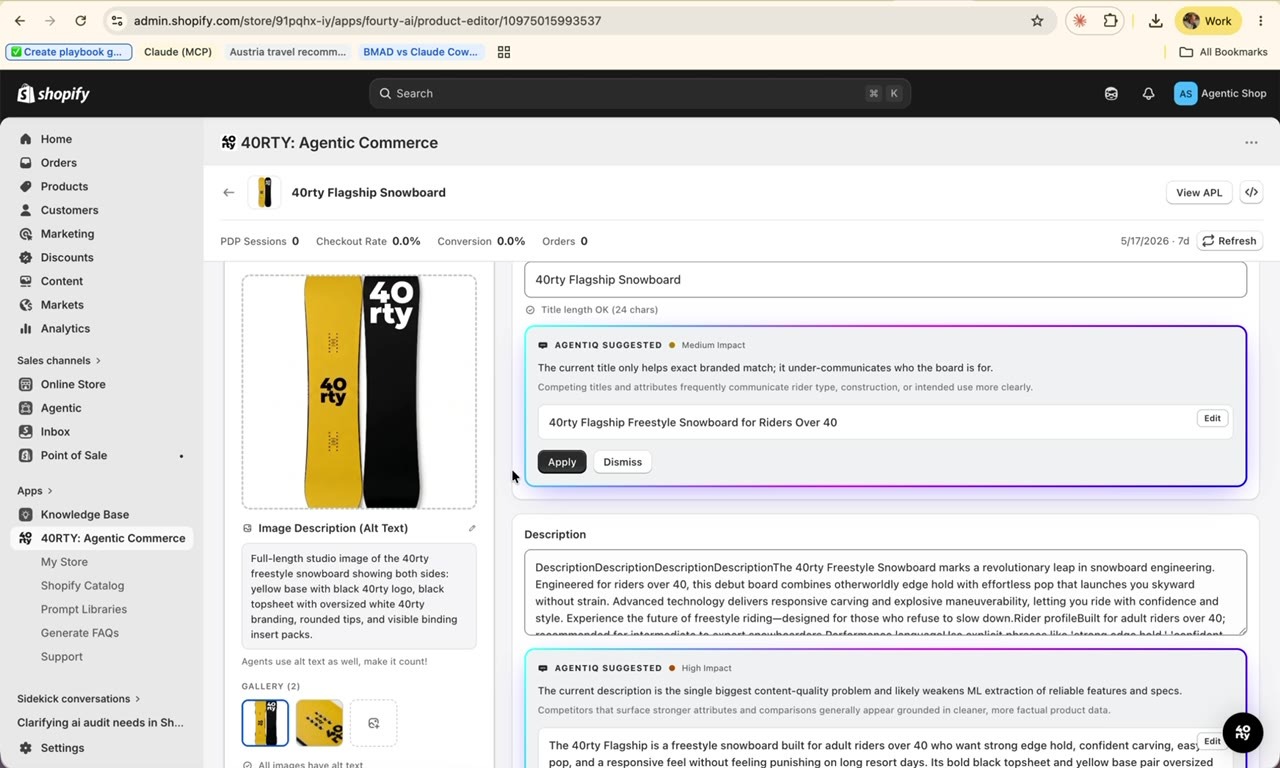Open the notifications bell
This screenshot has width=1280, height=768.
tap(1148, 93)
